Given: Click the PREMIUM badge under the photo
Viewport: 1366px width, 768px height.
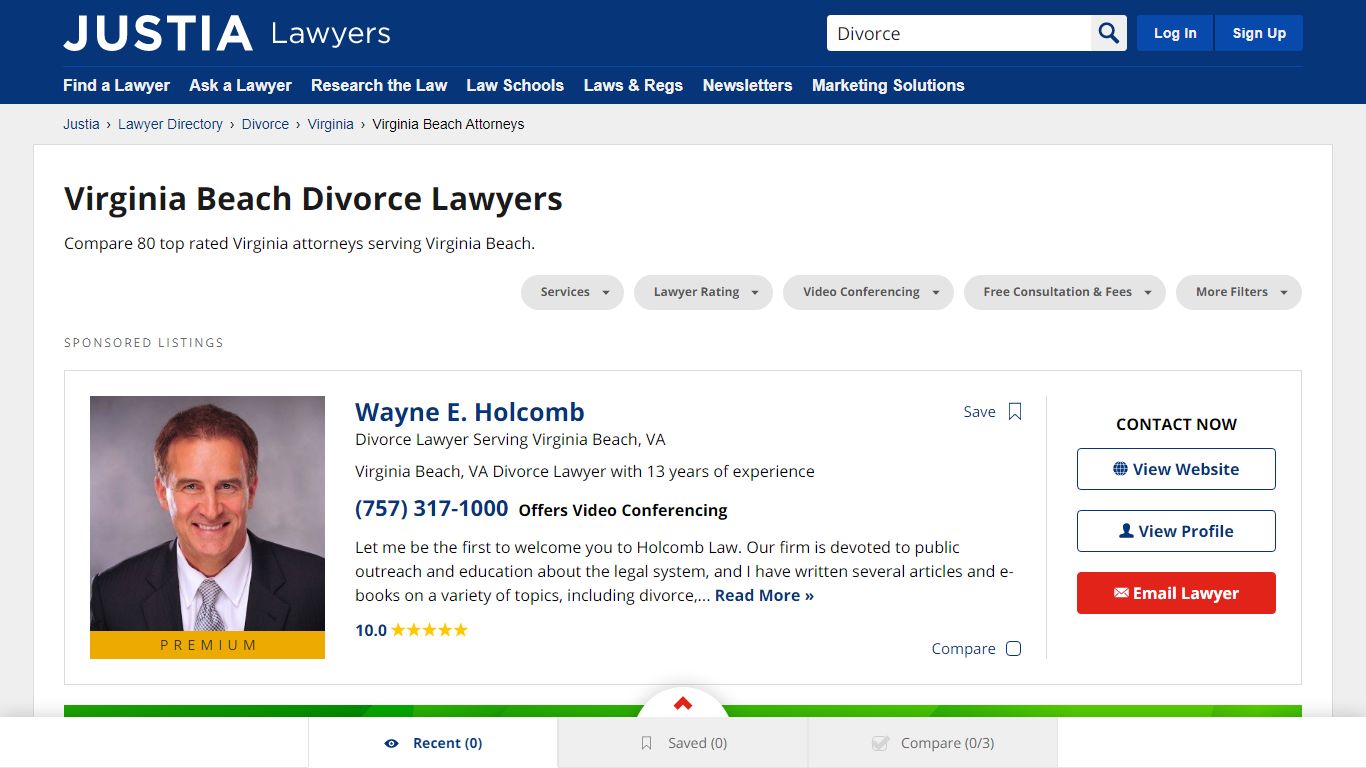Looking at the screenshot, I should tap(207, 645).
